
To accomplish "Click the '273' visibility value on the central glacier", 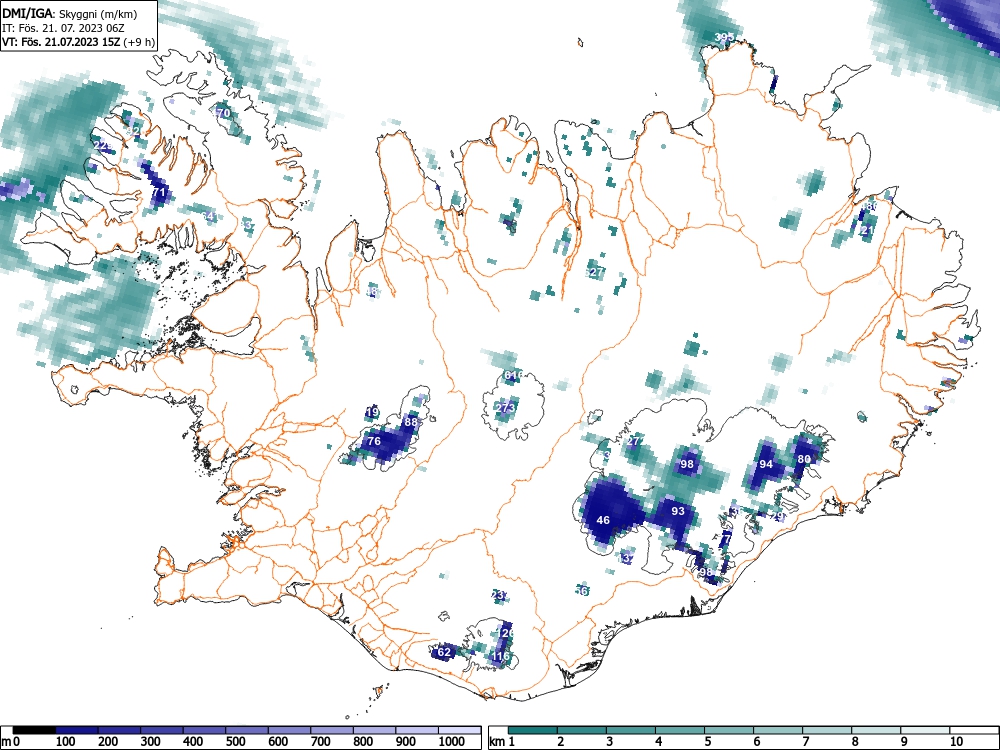I will [x=506, y=408].
